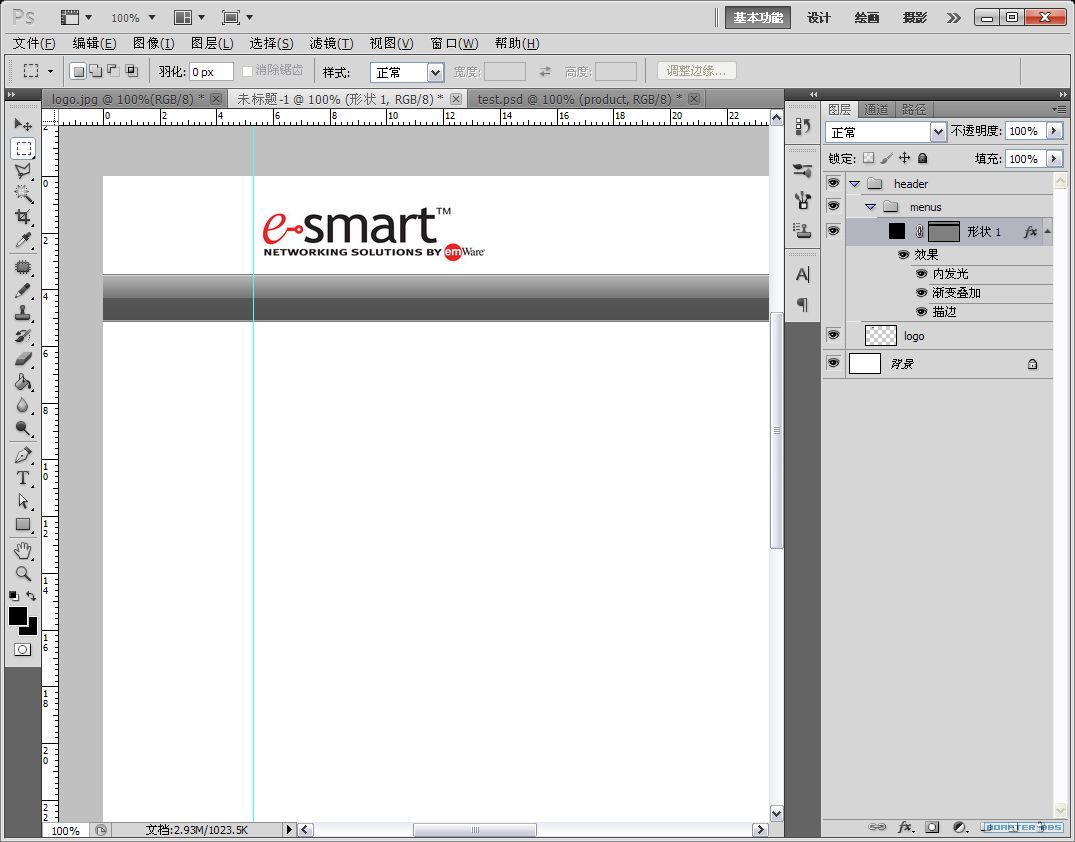Screen dimensions: 1075x842
Task: Select the Path Selection tool
Action: [23, 501]
